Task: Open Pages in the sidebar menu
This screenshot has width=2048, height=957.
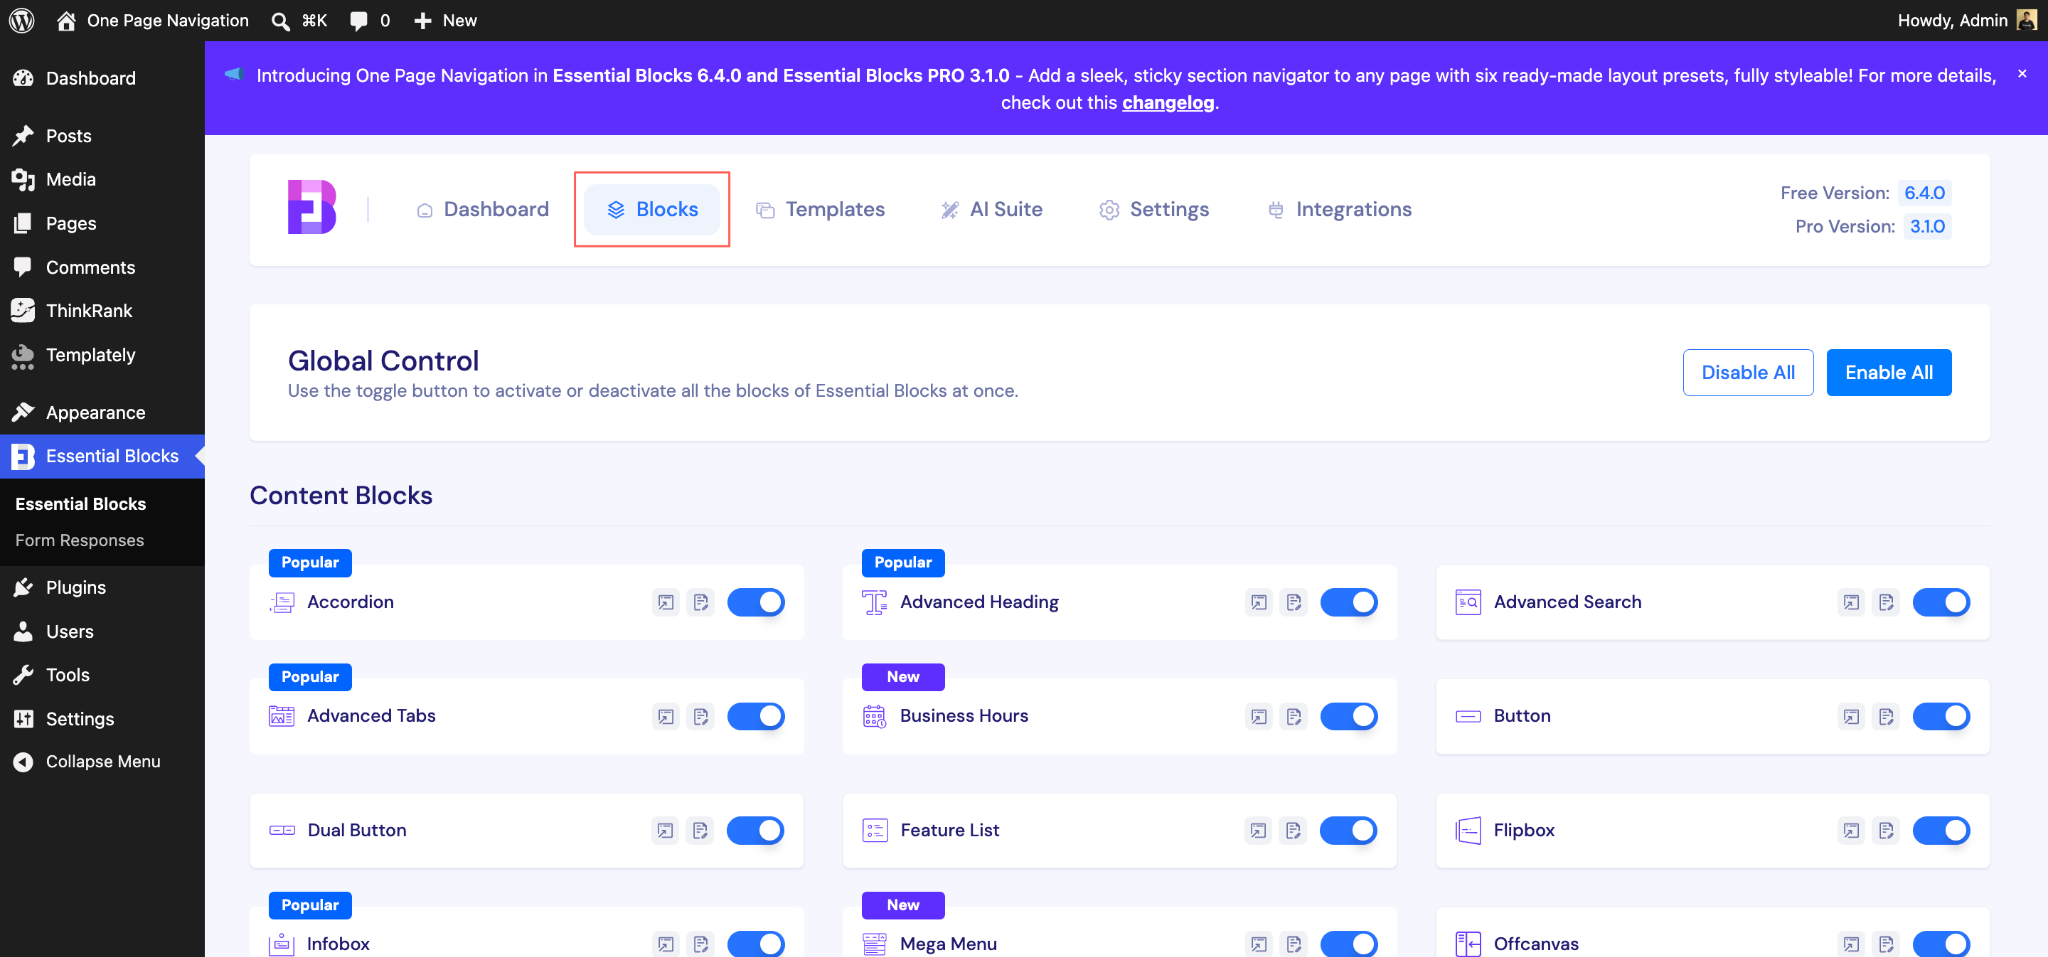Action: click(102, 224)
